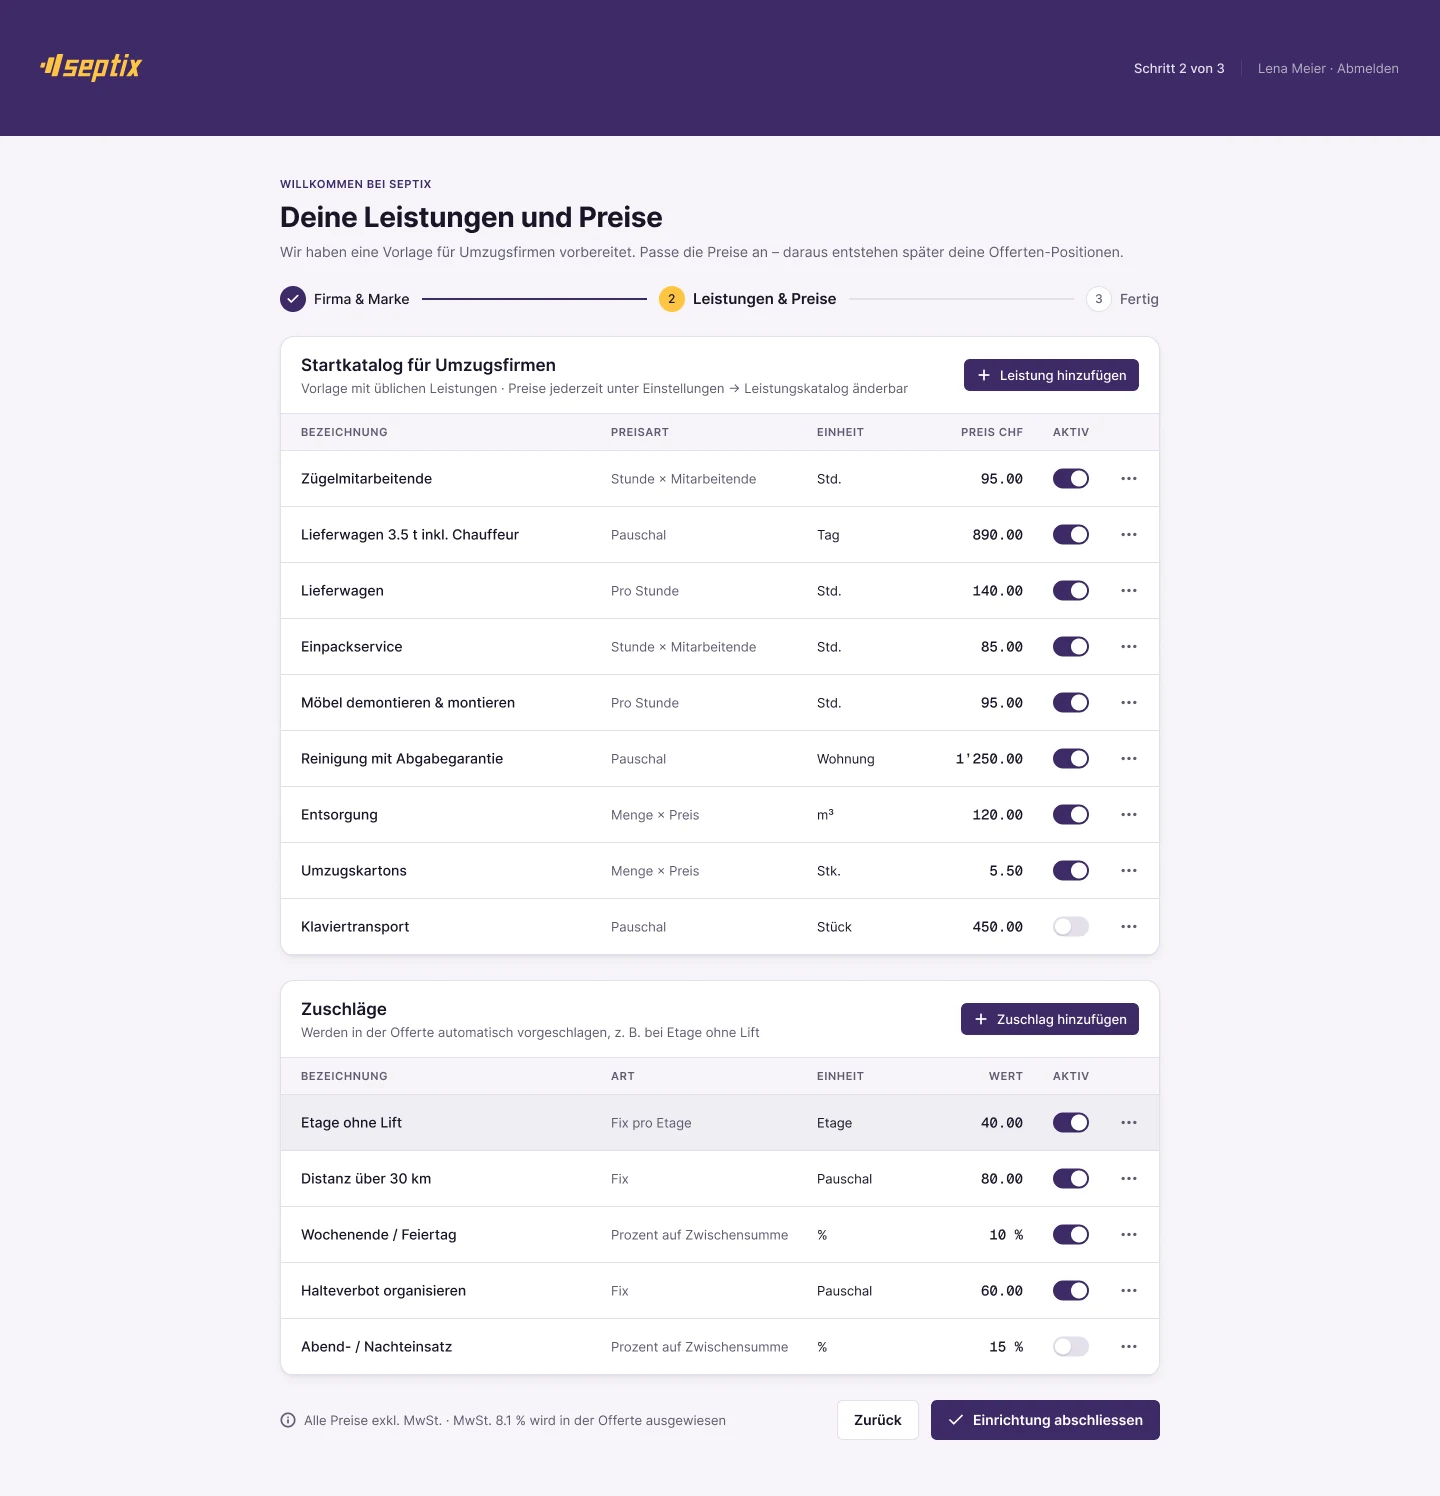Open more options for Wochenende / Feiertag

click(x=1129, y=1235)
